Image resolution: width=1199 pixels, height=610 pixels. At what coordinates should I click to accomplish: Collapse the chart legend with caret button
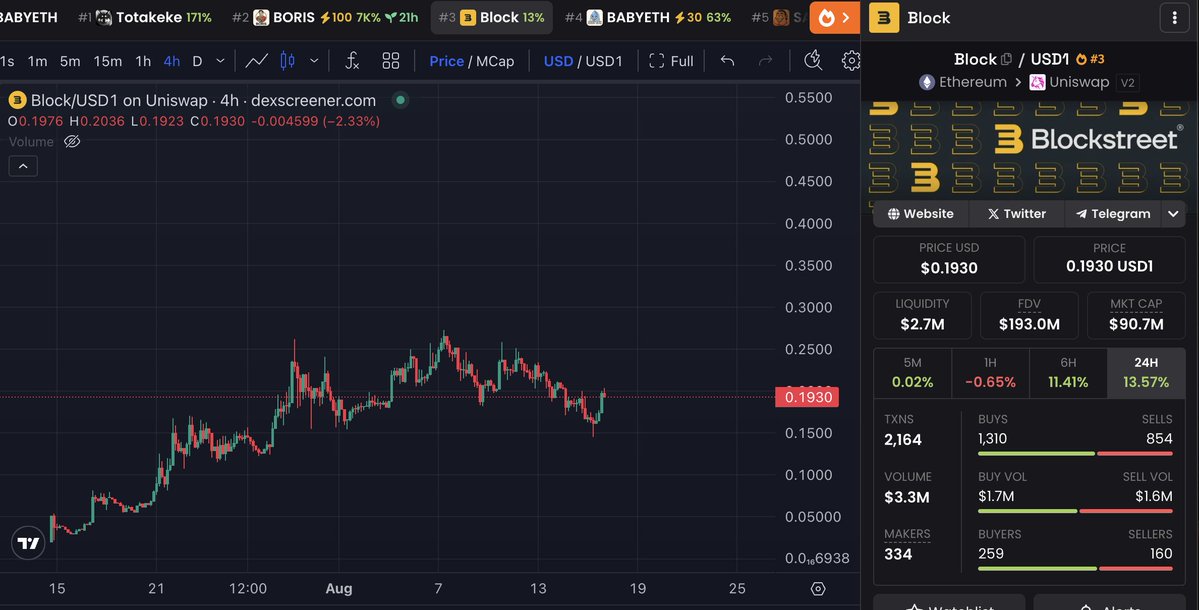23,166
